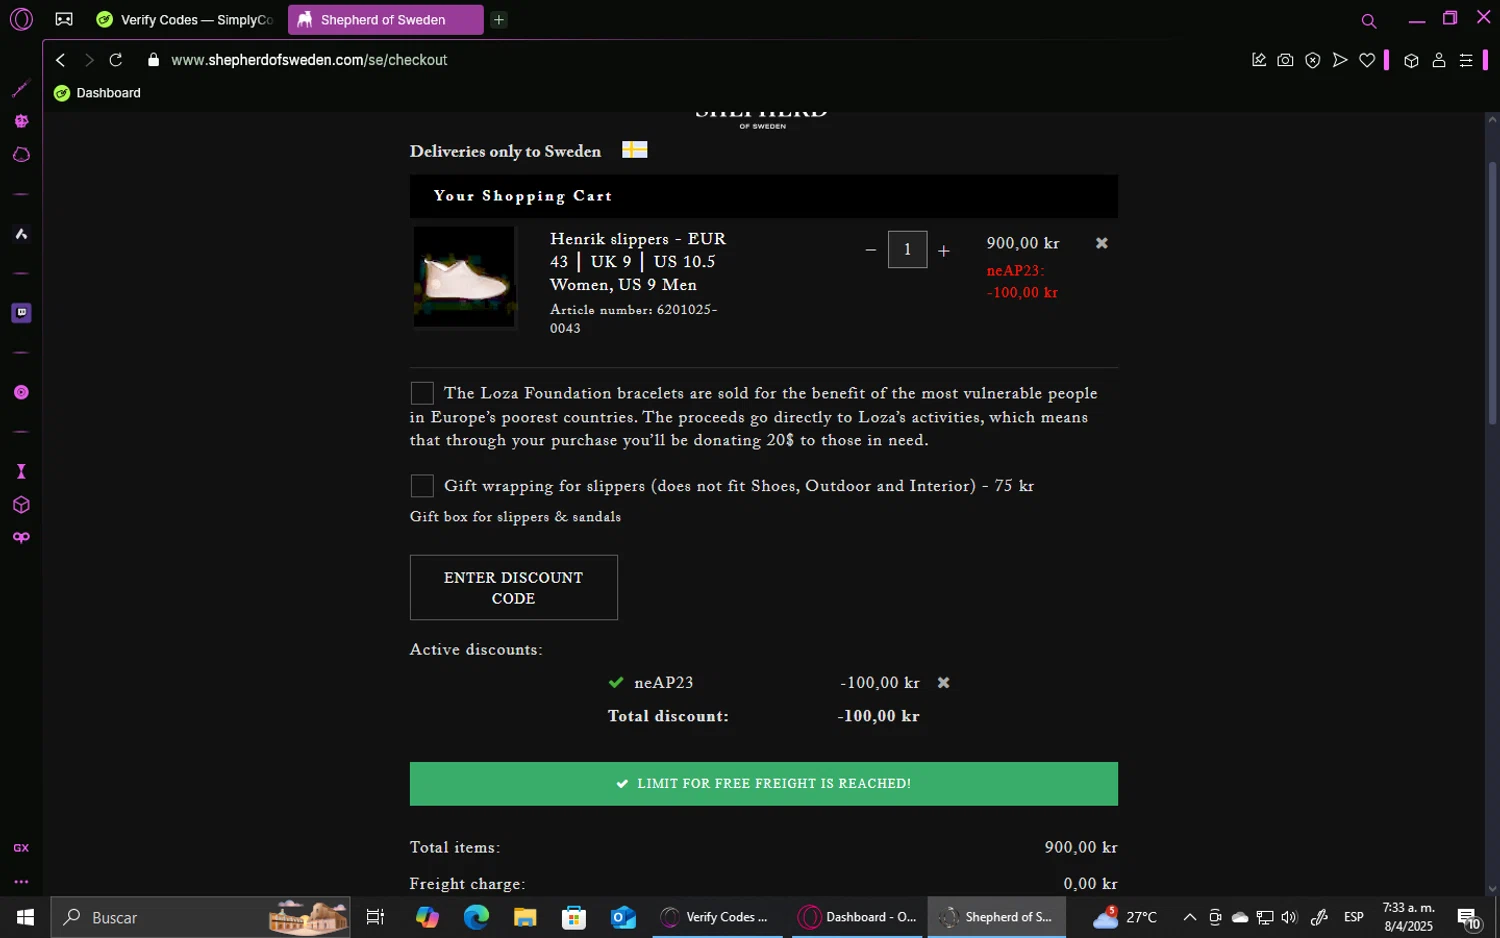Open the profile account icon
This screenshot has height=938, width=1500.
click(x=1439, y=60)
